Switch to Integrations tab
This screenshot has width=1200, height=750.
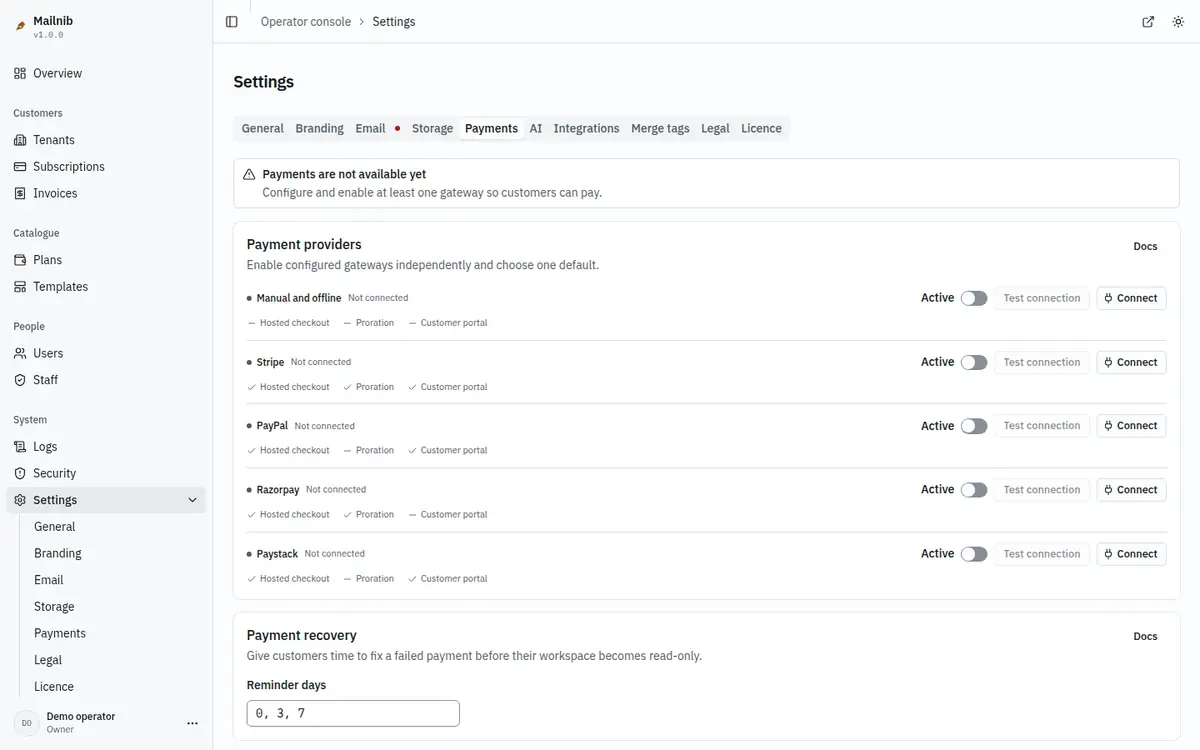pos(586,128)
